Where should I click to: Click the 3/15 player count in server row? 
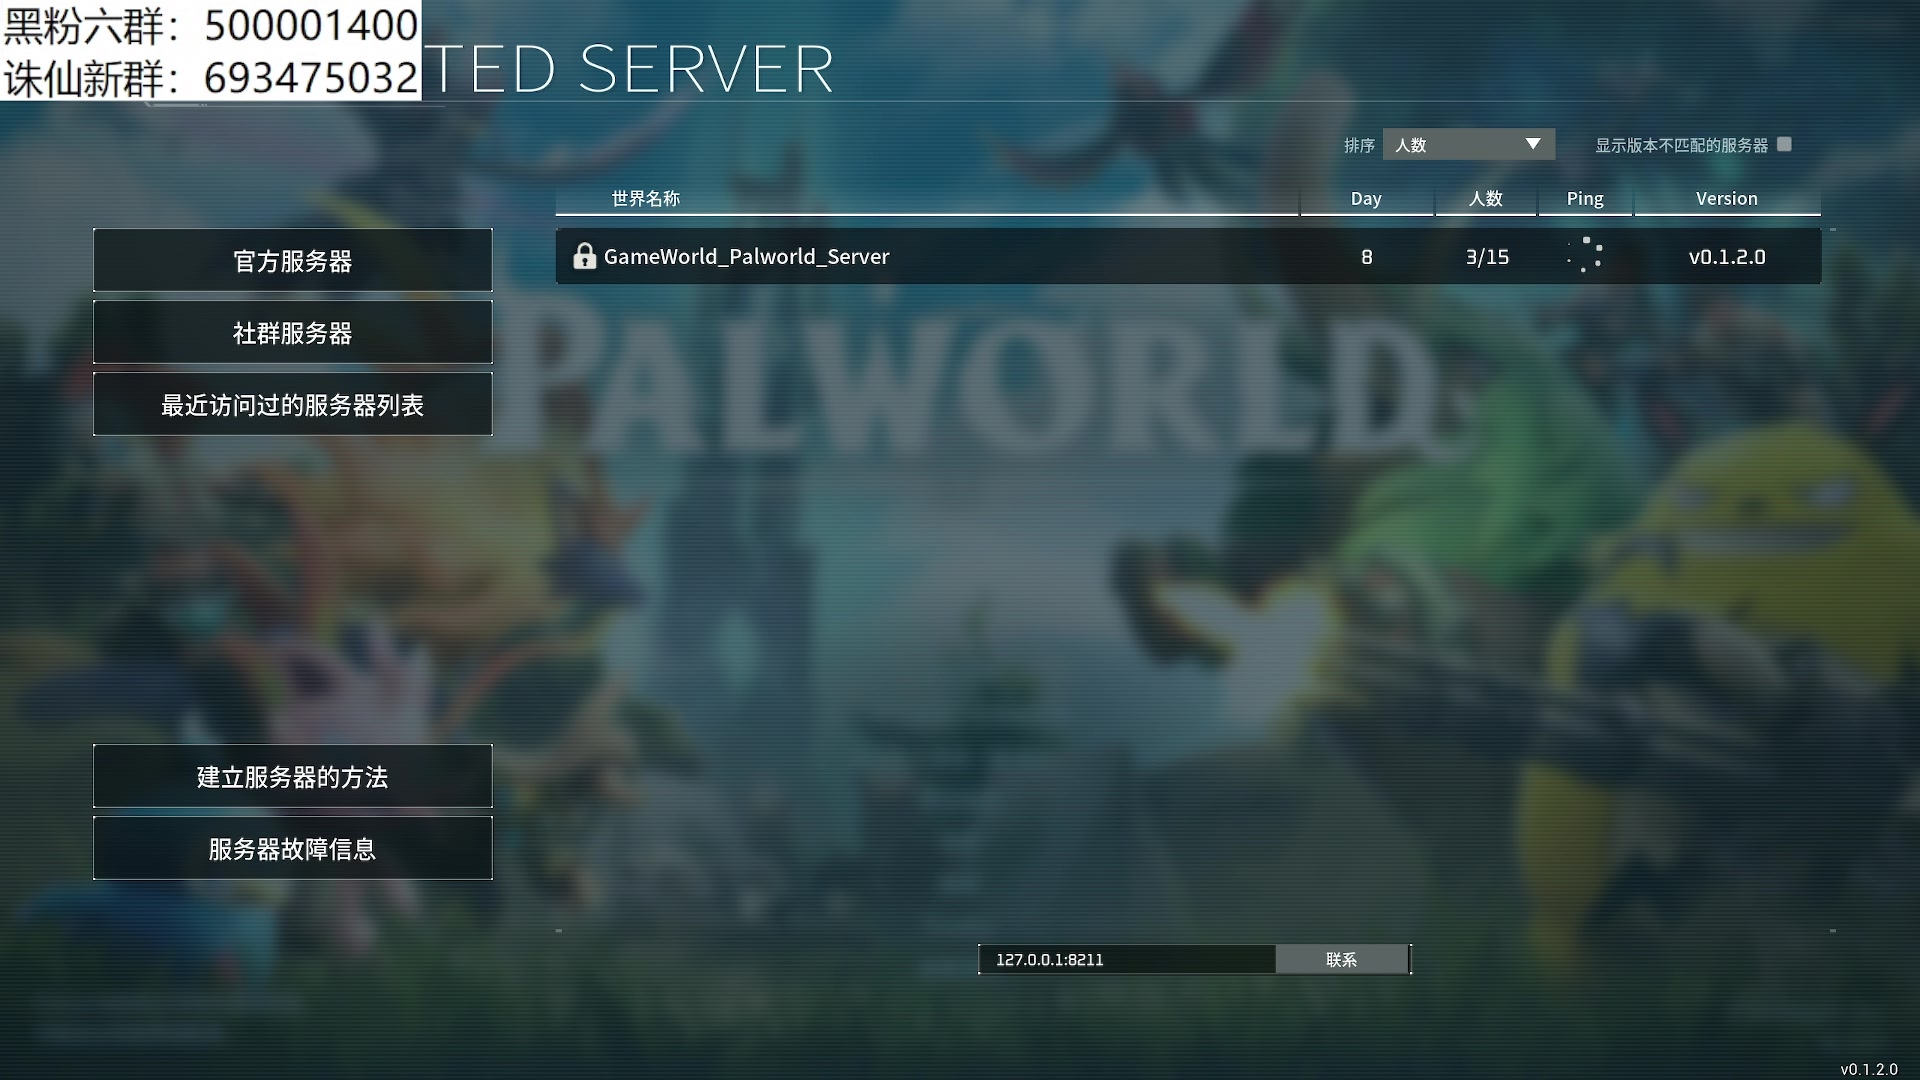click(x=1487, y=257)
